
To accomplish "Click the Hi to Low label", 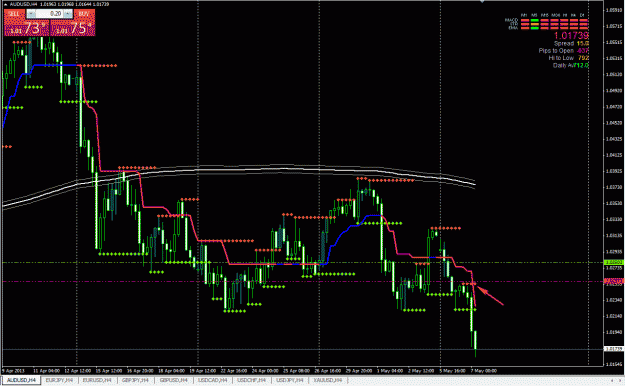I will click(561, 58).
